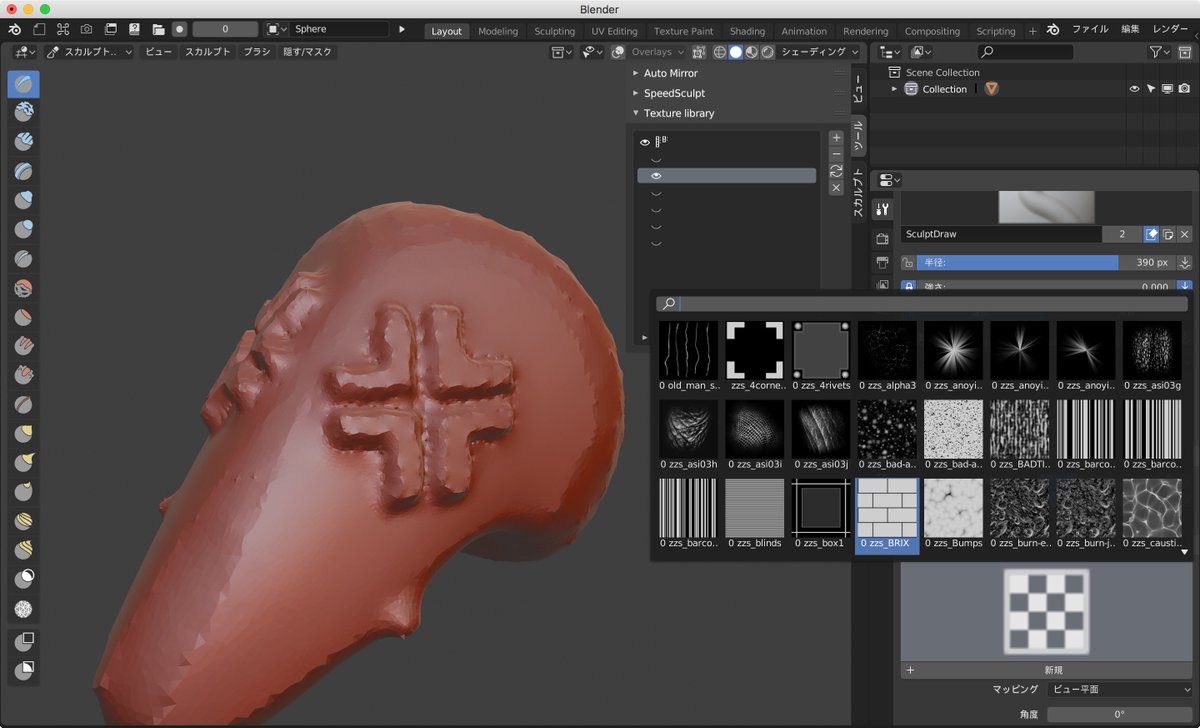
Task: Select the Clay Strips brush tool
Action: point(24,142)
